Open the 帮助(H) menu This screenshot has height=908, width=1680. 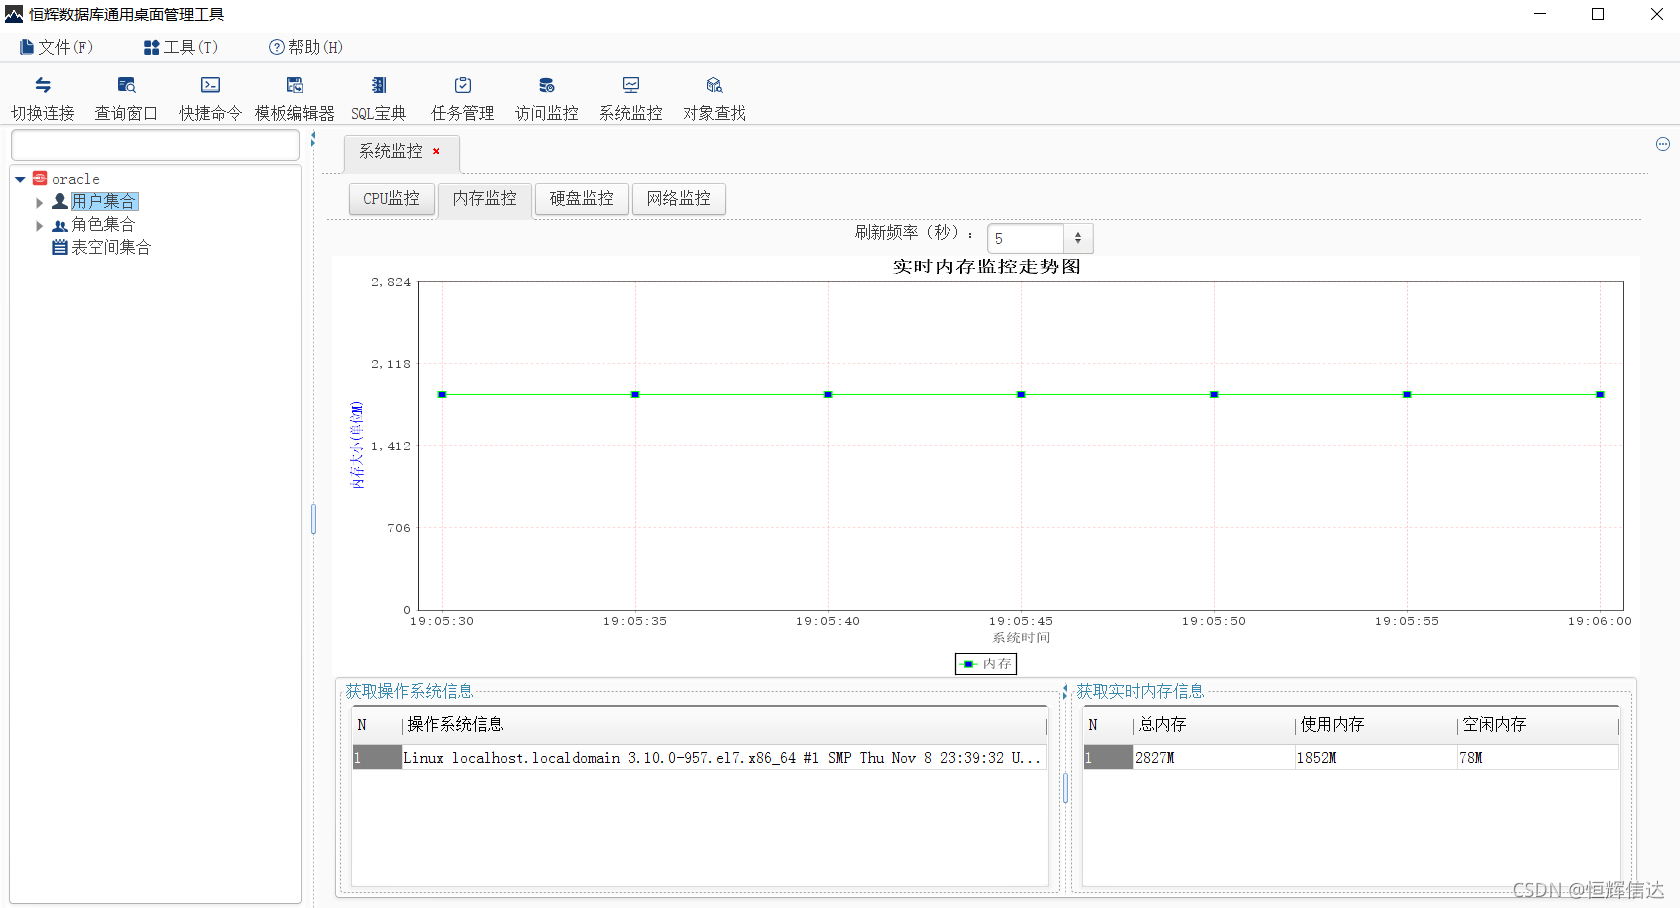coord(305,47)
